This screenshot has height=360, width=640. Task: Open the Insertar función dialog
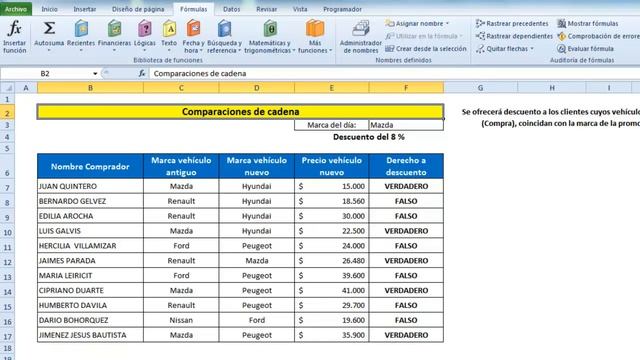click(x=15, y=37)
